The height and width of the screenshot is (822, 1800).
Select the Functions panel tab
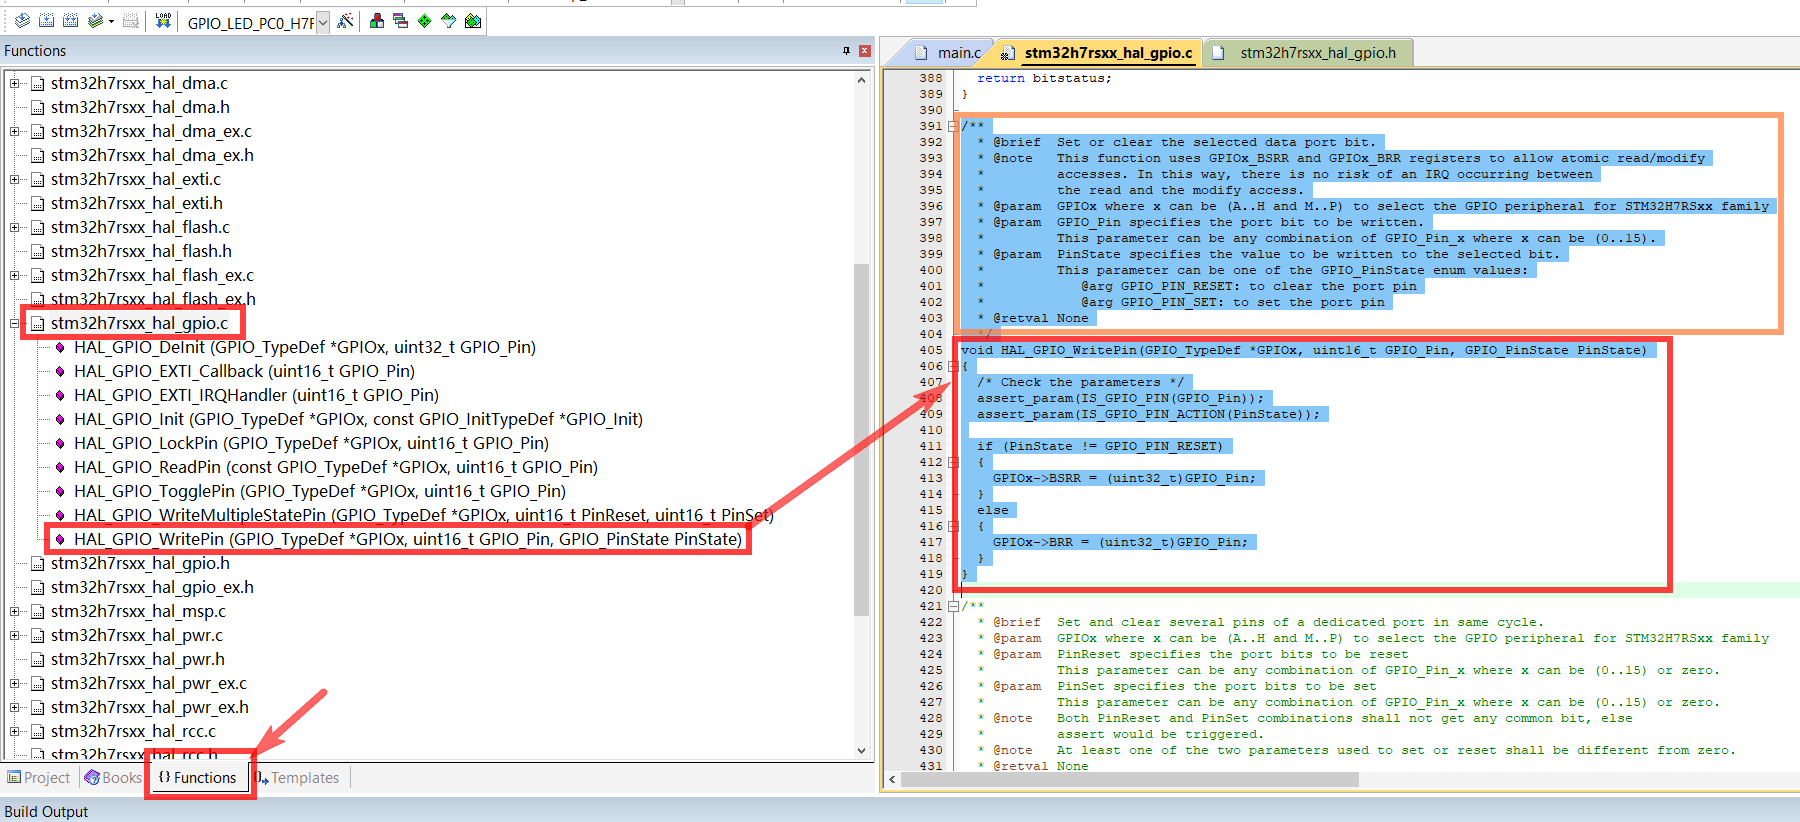pos(198,778)
